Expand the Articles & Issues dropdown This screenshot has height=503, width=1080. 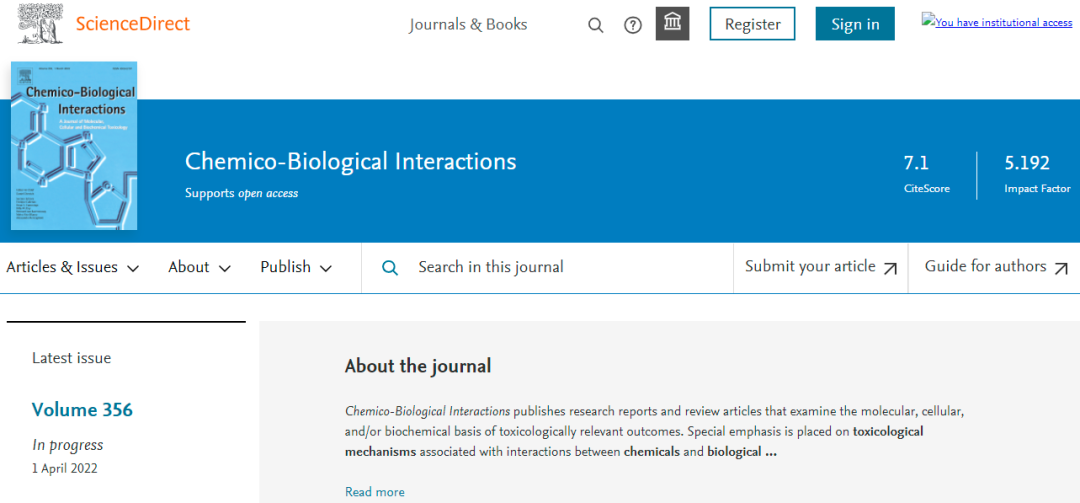coord(72,267)
